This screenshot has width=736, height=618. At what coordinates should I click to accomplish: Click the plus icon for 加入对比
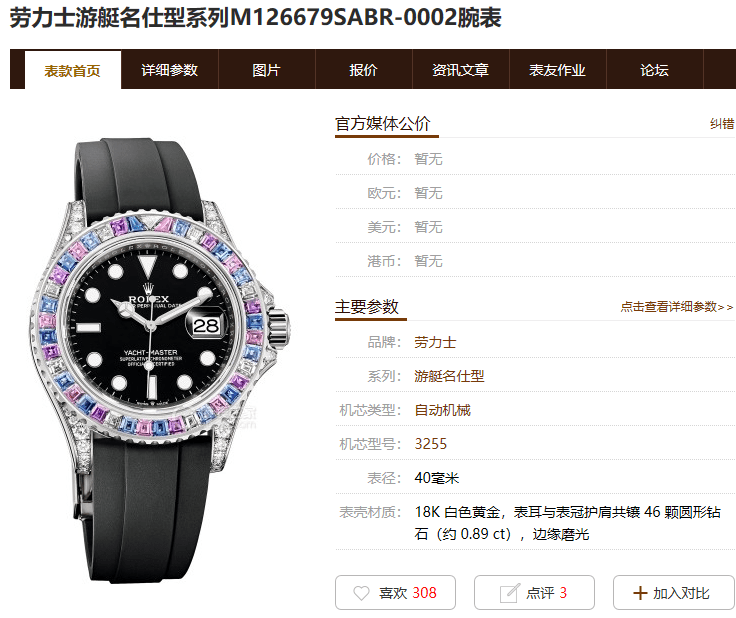640,593
